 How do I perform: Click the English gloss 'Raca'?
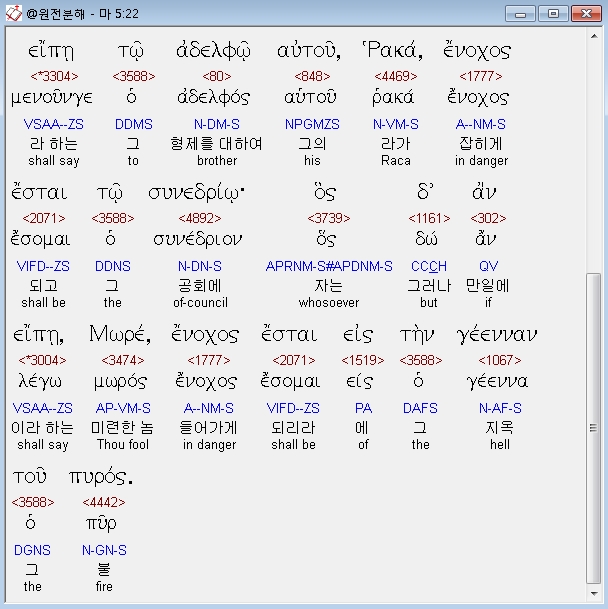click(x=395, y=160)
